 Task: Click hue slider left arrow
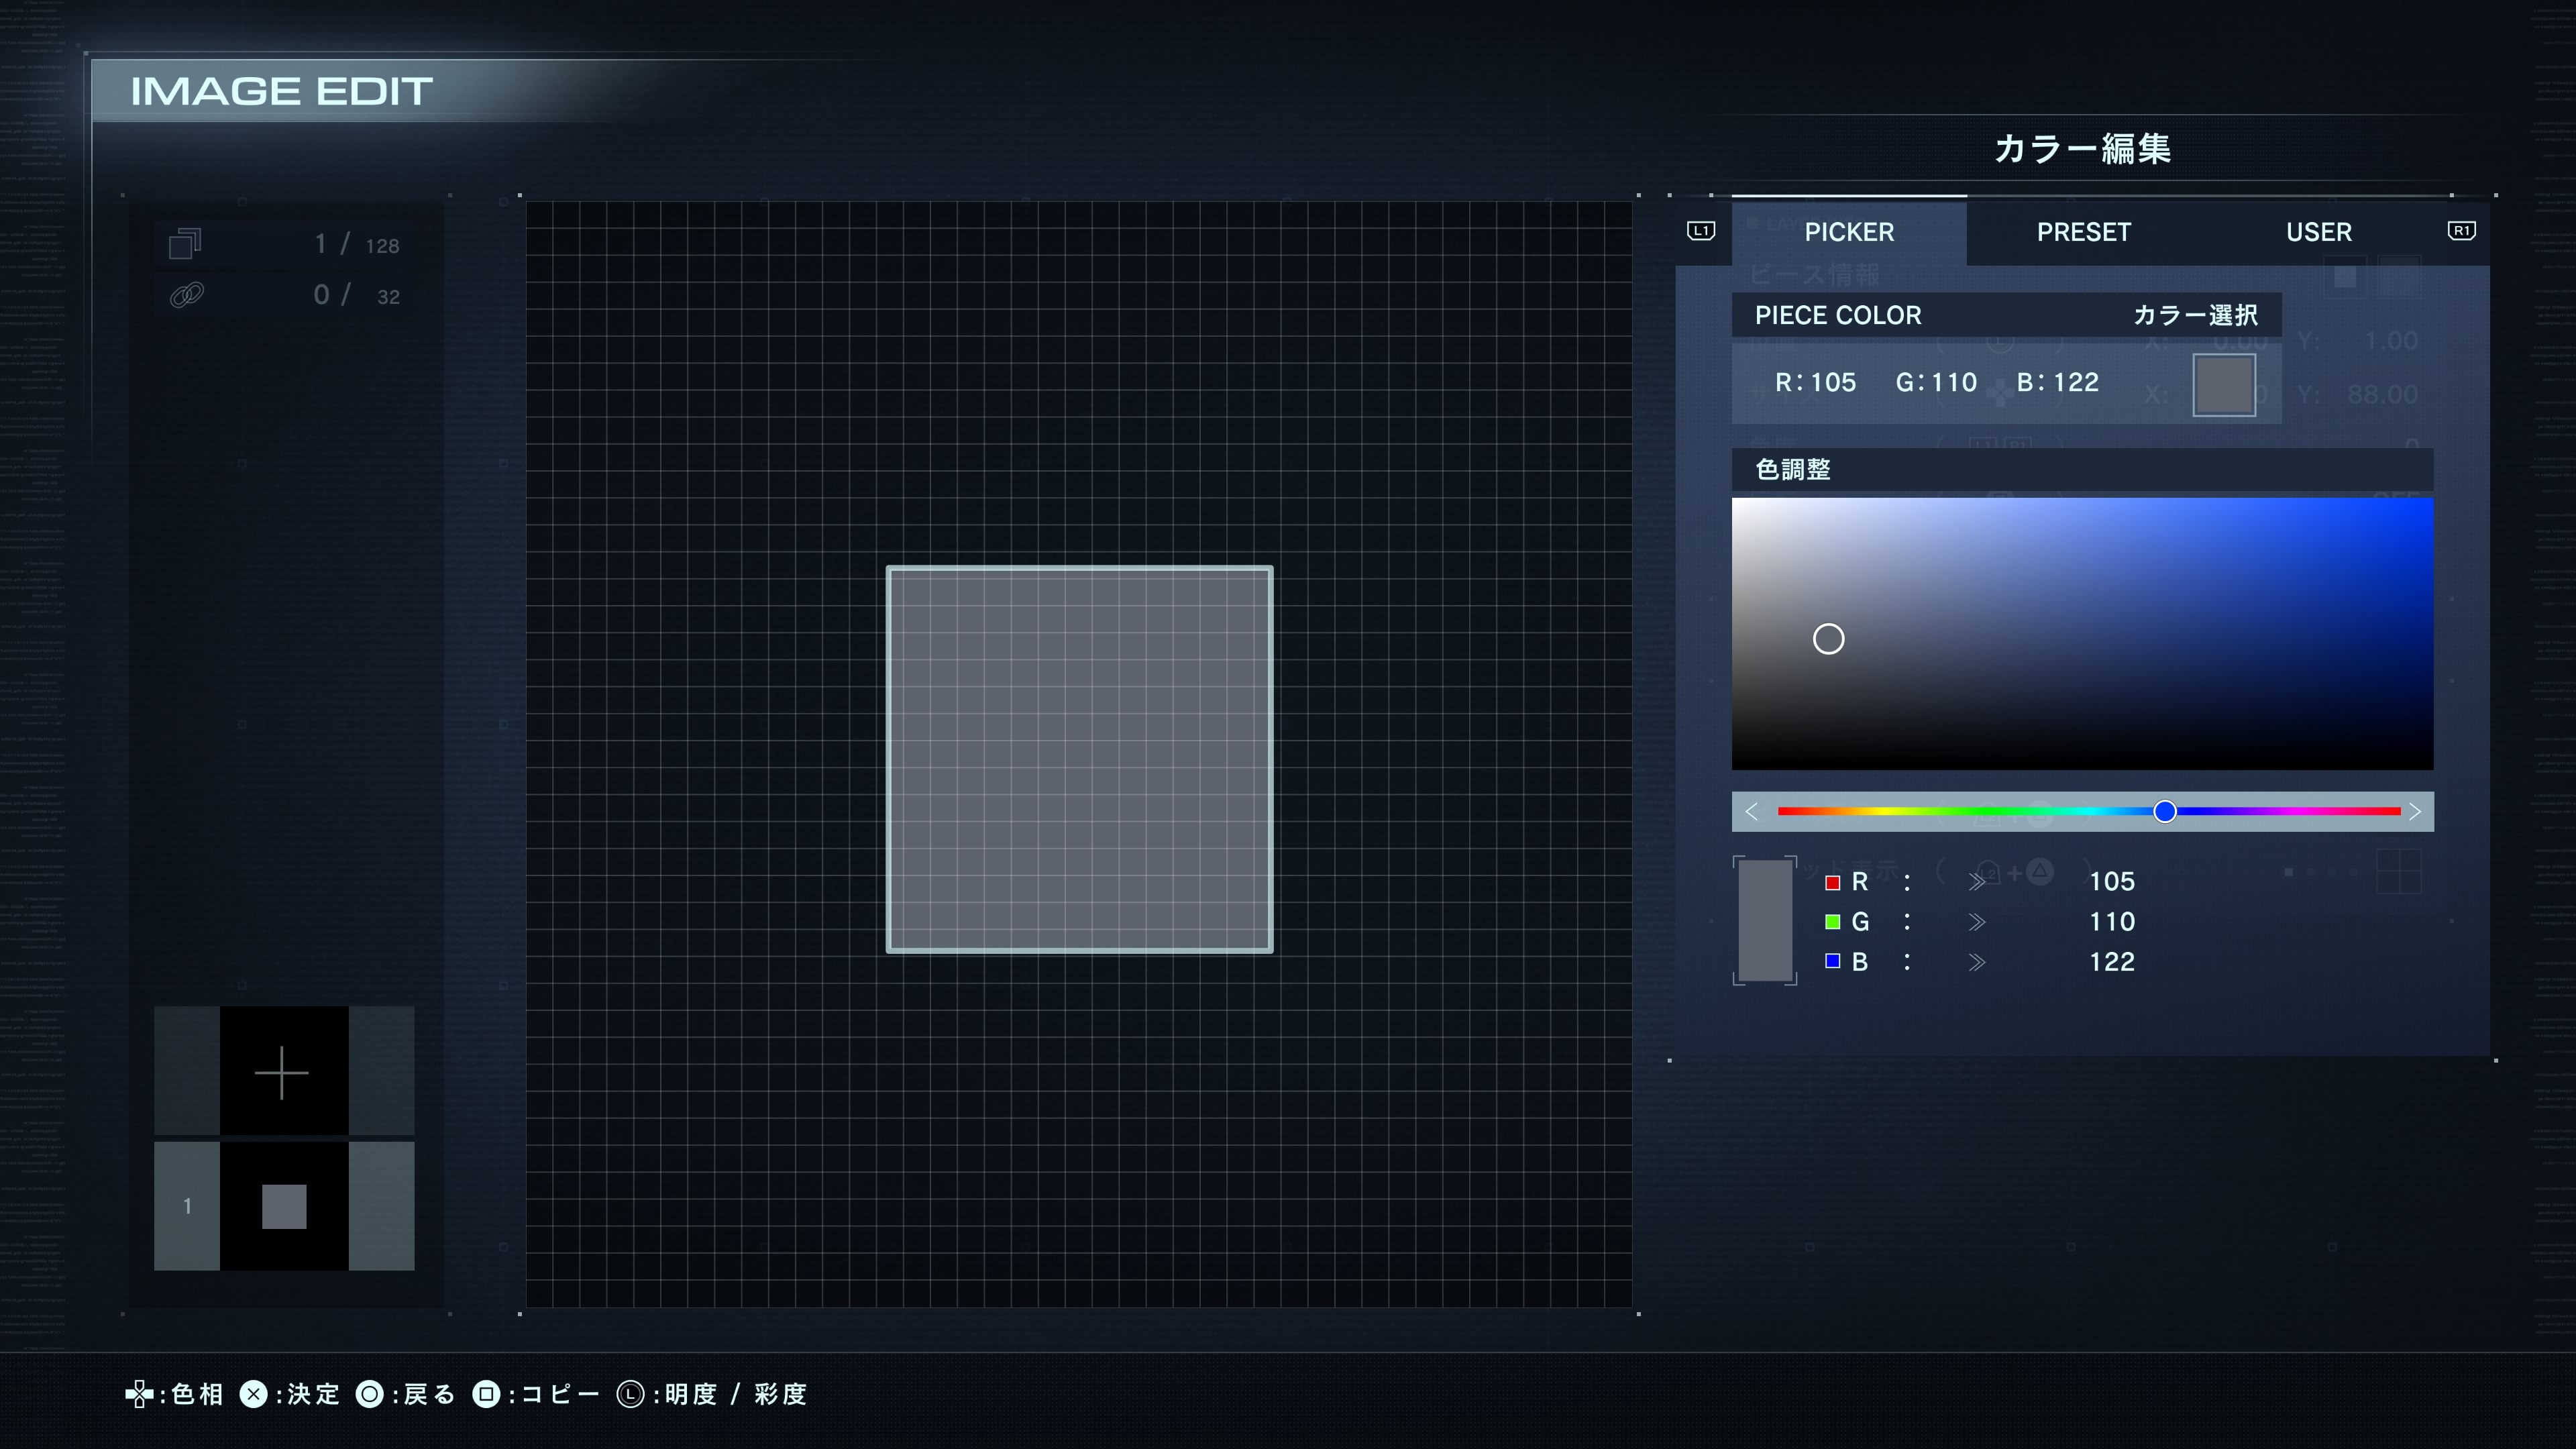click(1752, 812)
